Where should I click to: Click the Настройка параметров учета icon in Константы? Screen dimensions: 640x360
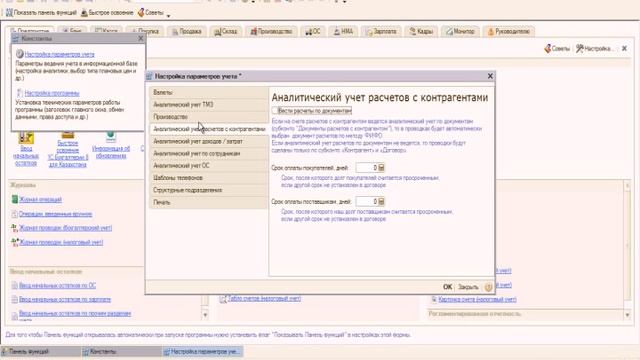tap(19, 54)
